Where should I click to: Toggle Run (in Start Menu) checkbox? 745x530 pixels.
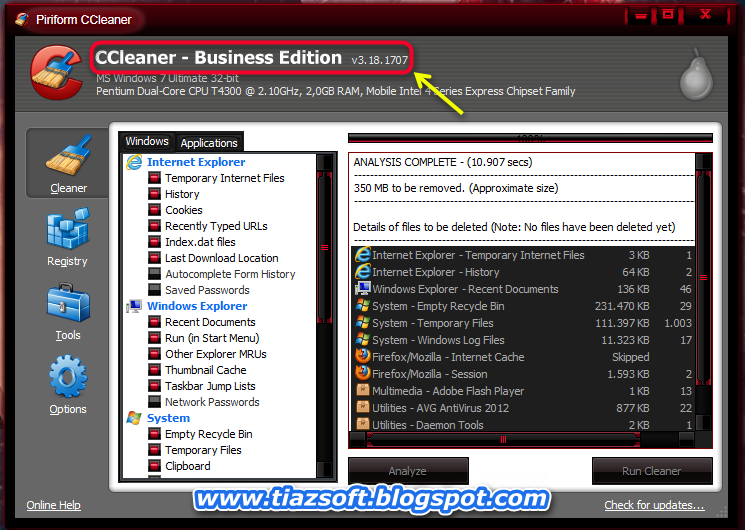coord(154,338)
